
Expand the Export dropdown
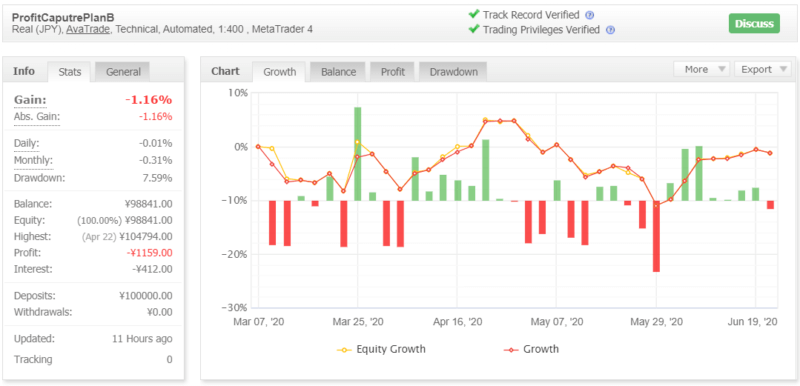(x=762, y=69)
